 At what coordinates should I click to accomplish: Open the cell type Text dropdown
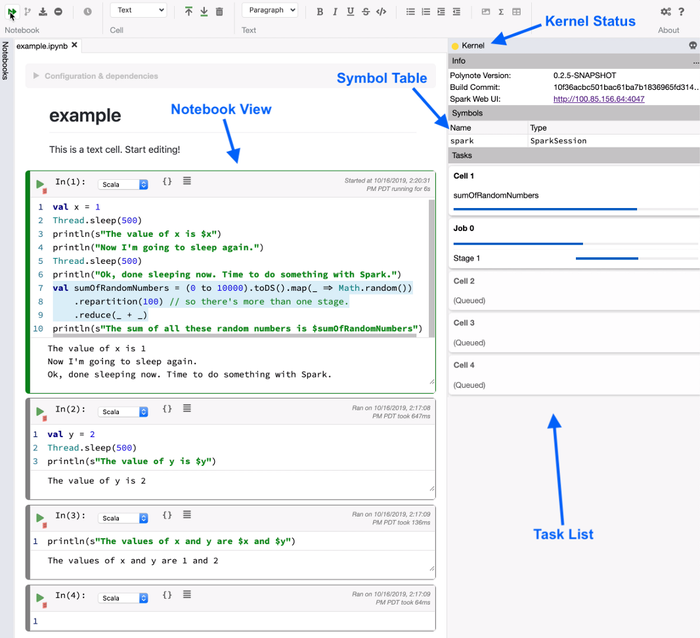(x=138, y=11)
